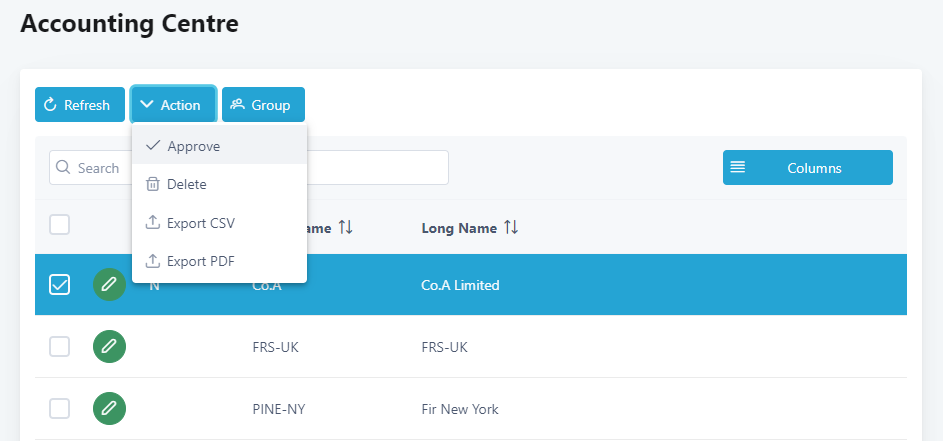Click the magnifier icon in search box
Screen dimensions: 943x441
[64, 168]
